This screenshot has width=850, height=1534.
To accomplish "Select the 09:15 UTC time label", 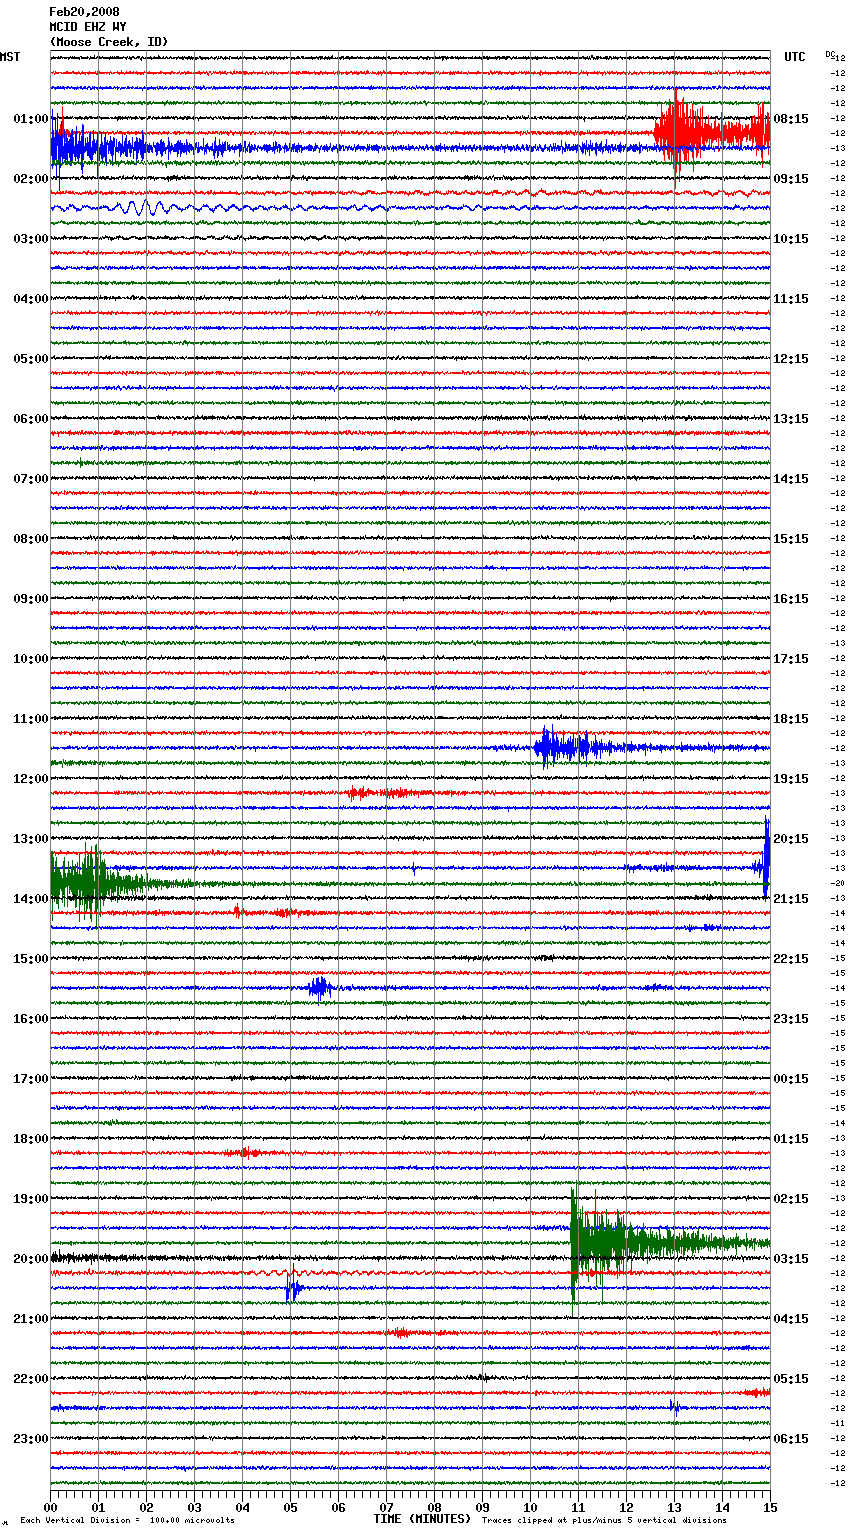I will 791,179.
